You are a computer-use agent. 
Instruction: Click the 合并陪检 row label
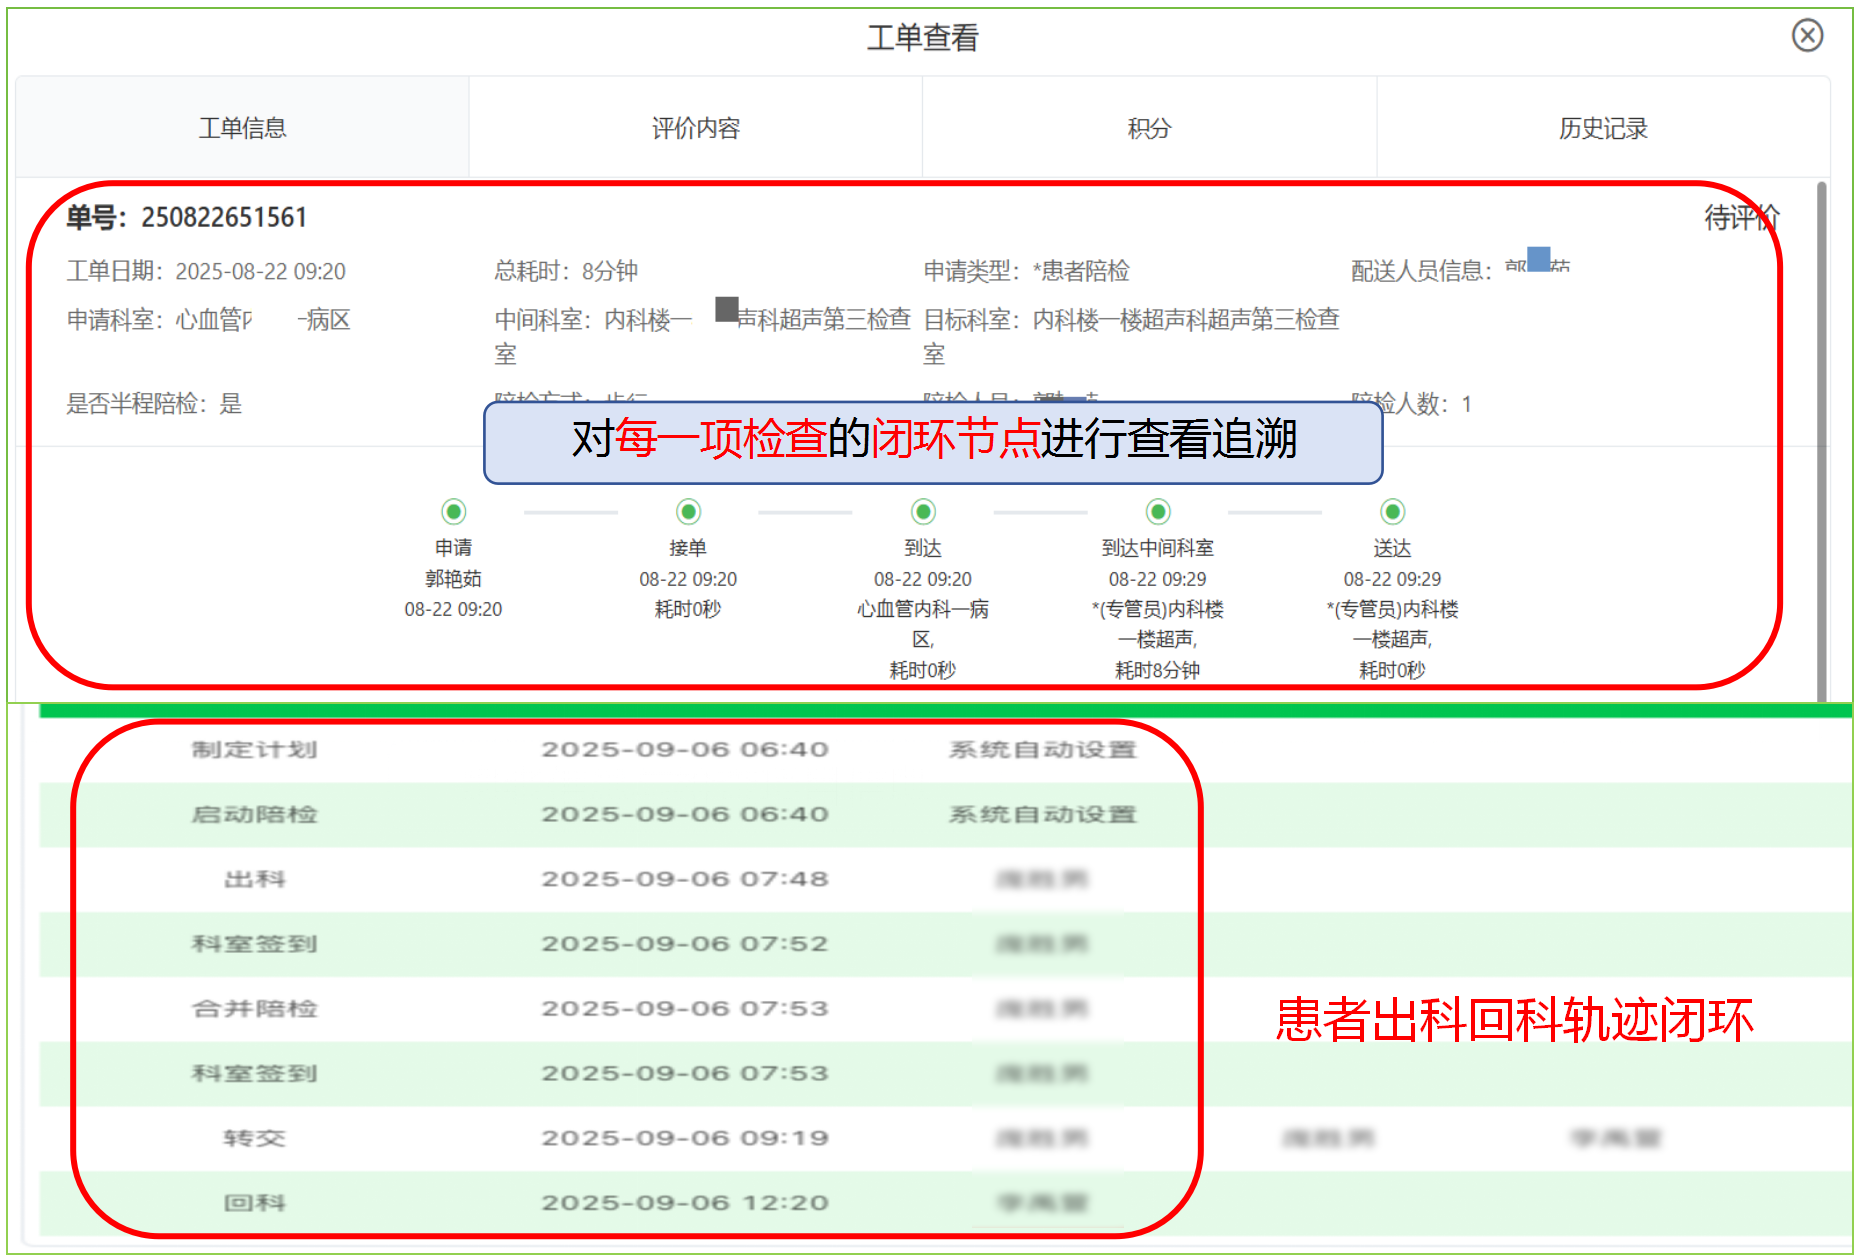point(255,1008)
